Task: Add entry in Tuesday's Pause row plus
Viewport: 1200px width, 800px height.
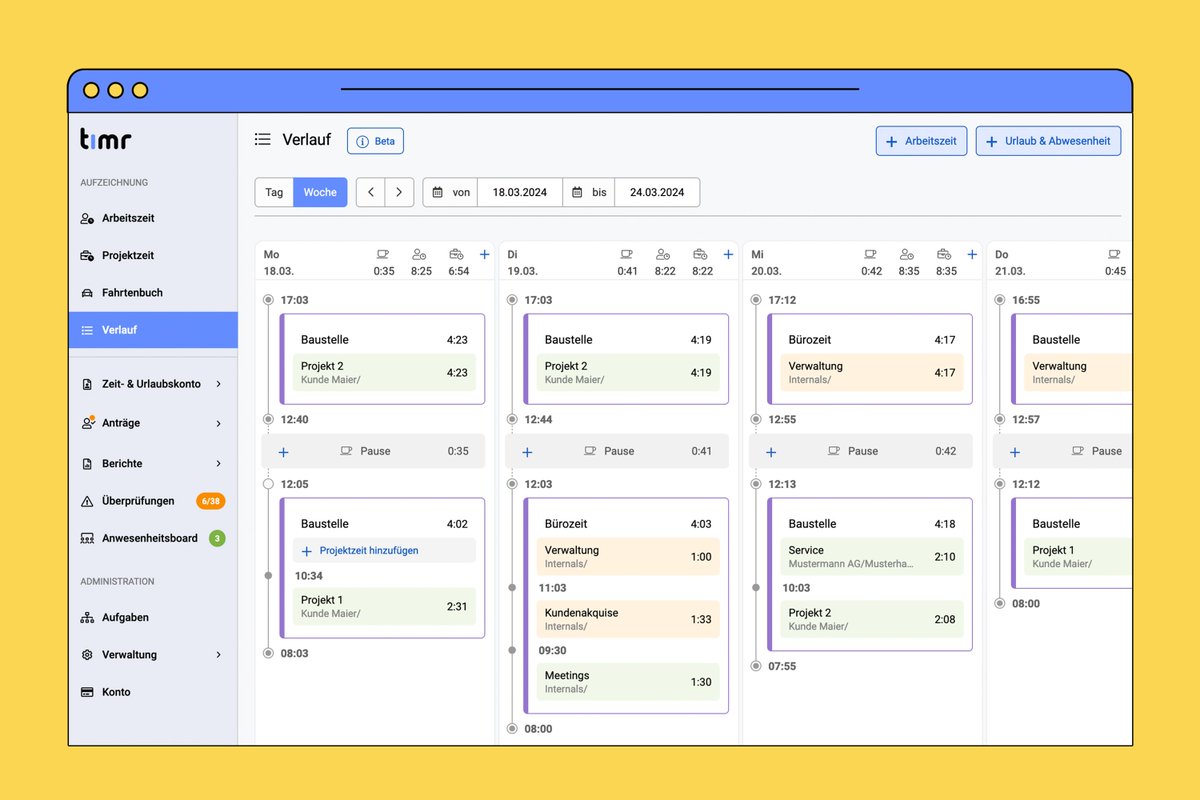Action: (x=527, y=452)
